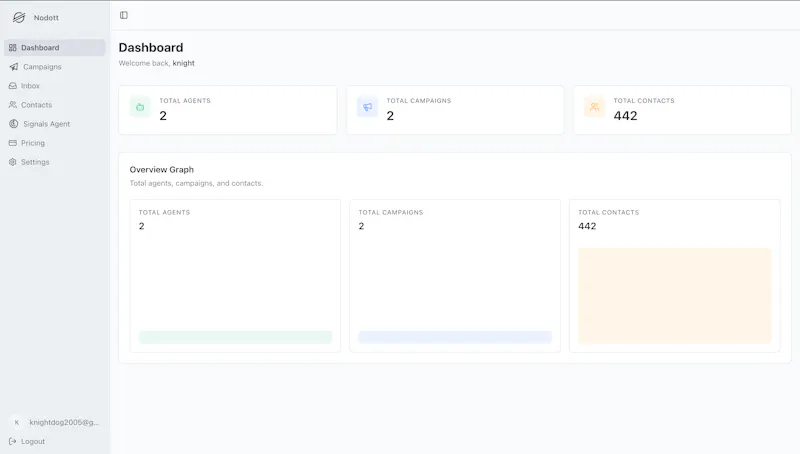Click the knightdog2005 account email
The width and height of the screenshot is (800, 454).
tap(64, 422)
